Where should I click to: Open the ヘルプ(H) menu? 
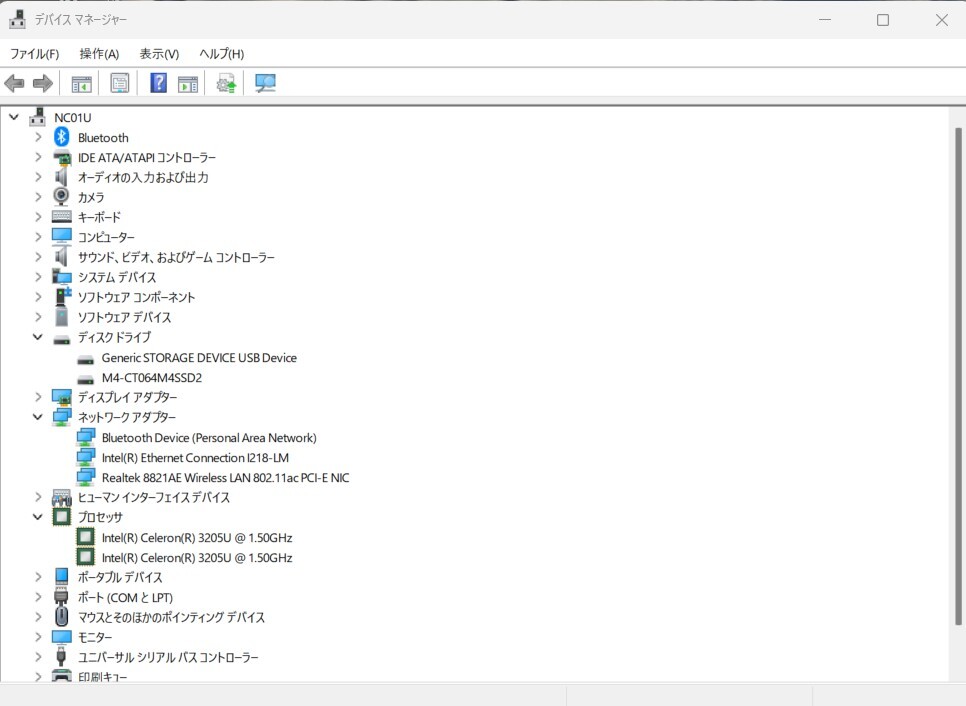[x=222, y=54]
